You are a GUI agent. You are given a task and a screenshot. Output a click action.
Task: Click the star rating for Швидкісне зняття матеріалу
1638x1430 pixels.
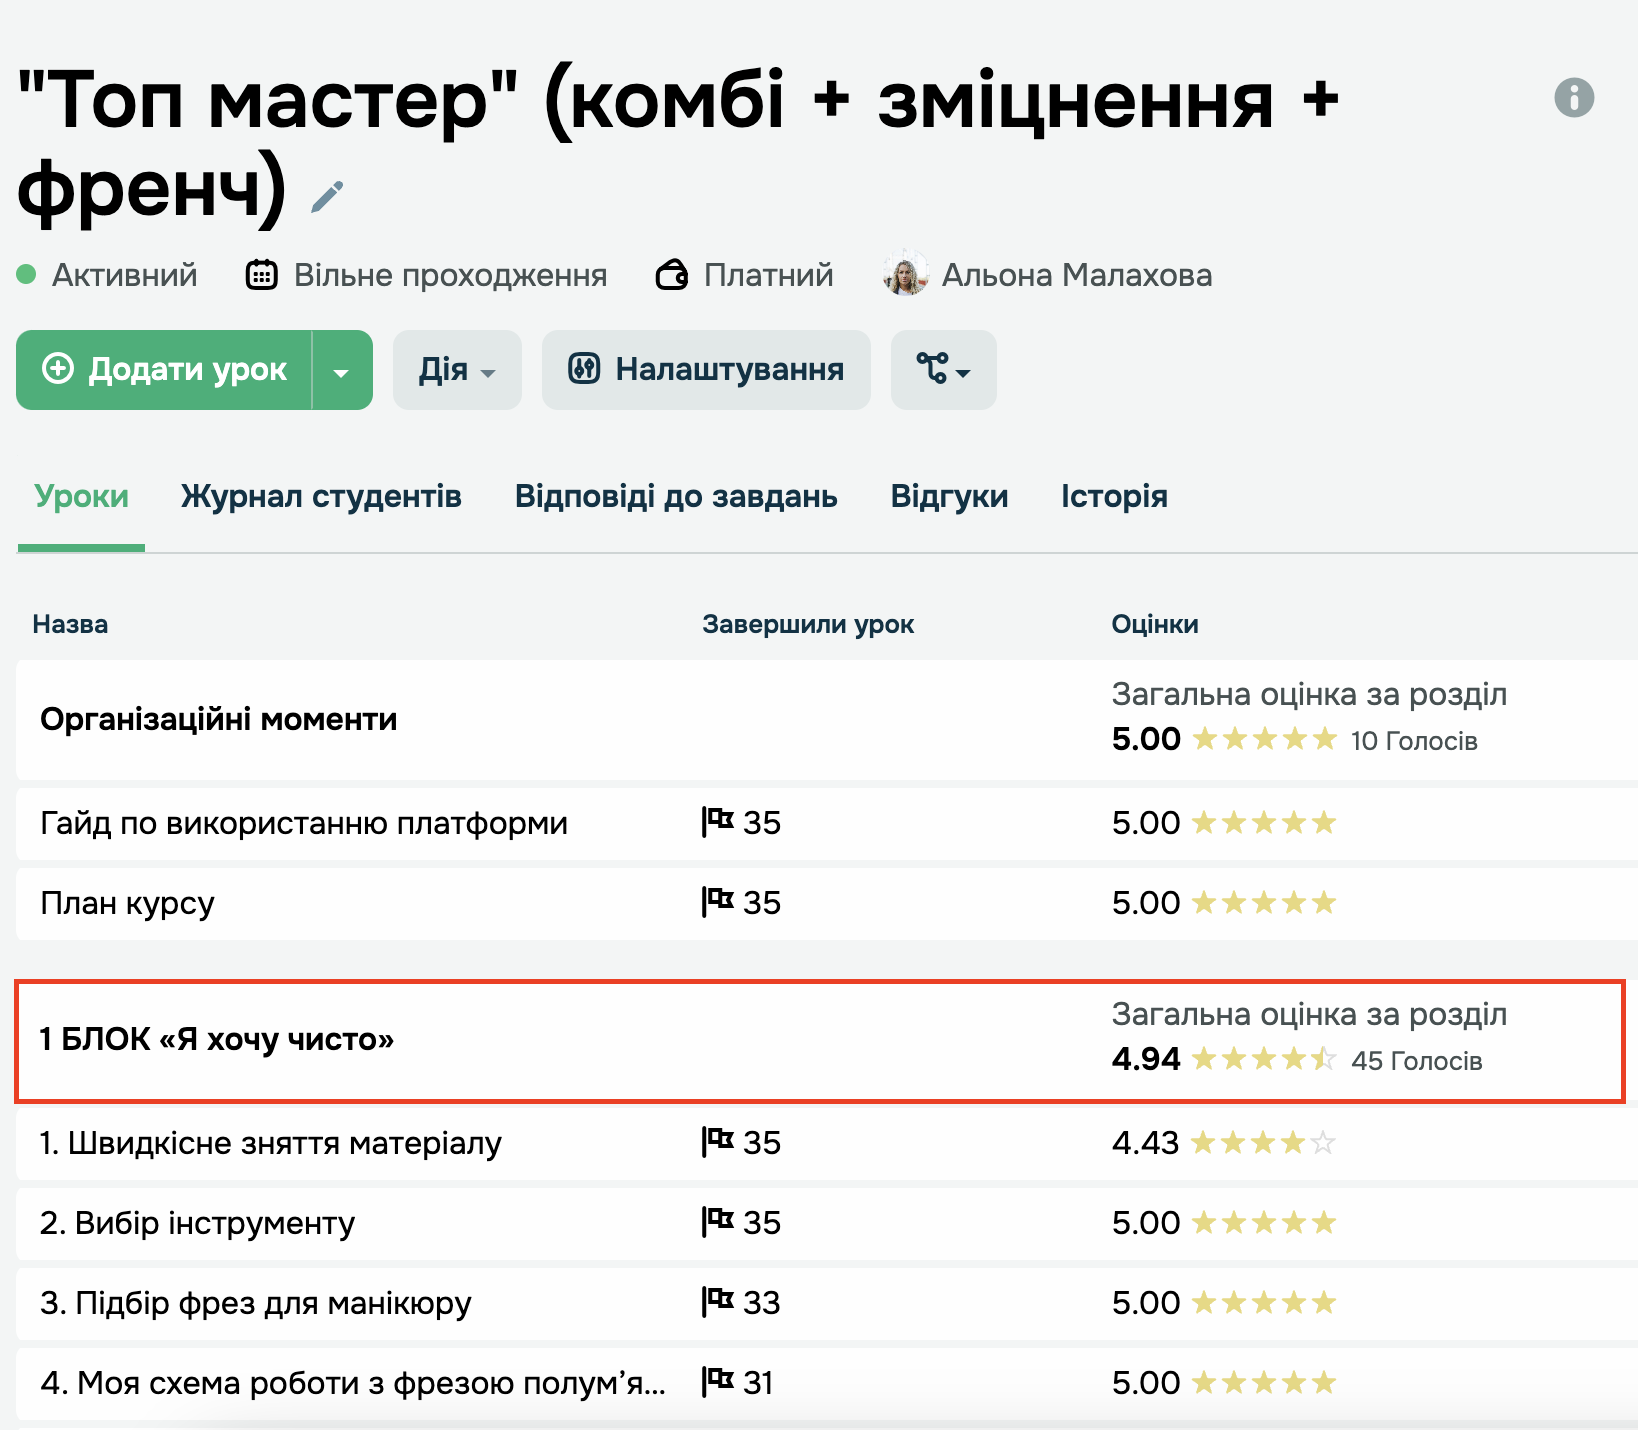pyautogui.click(x=1263, y=1143)
